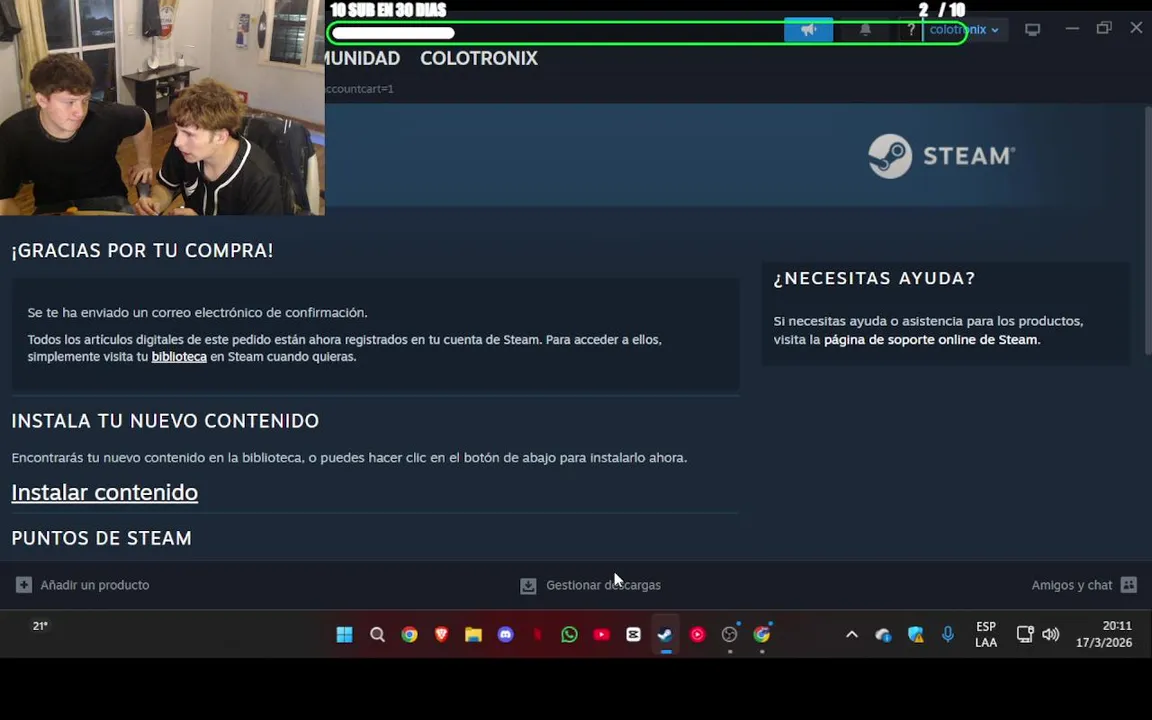This screenshot has height=720, width=1152.
Task: Open the COLOTRONIX profile menu
Action: click(479, 58)
